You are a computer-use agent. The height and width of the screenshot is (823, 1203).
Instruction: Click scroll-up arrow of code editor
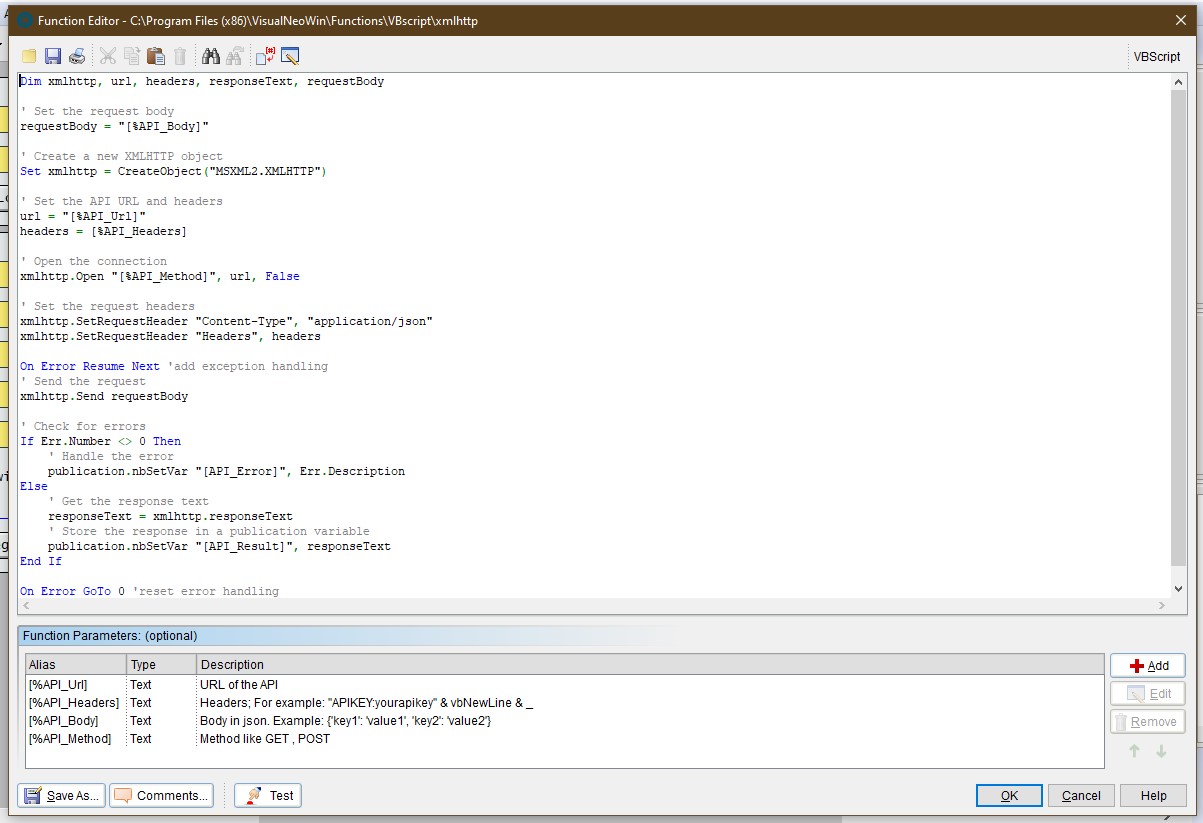pos(1179,81)
